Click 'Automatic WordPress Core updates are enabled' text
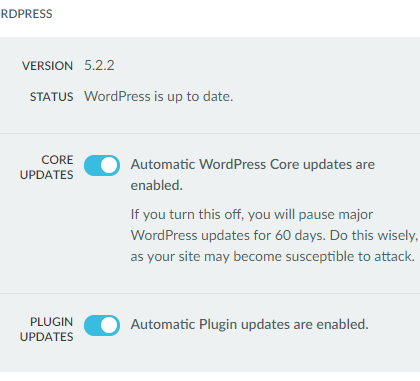The width and height of the screenshot is (420, 381). (x=253, y=175)
